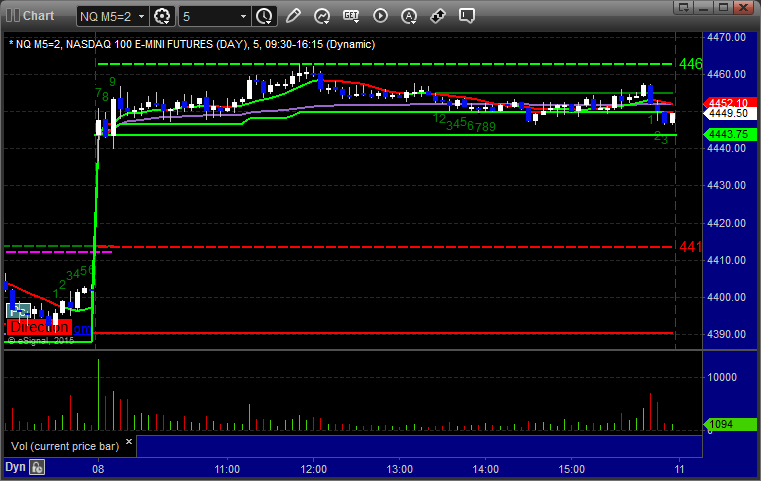Image resolution: width=761 pixels, height=481 pixels.
Task: Click the 15:00 time axis label
Action: click(x=572, y=469)
